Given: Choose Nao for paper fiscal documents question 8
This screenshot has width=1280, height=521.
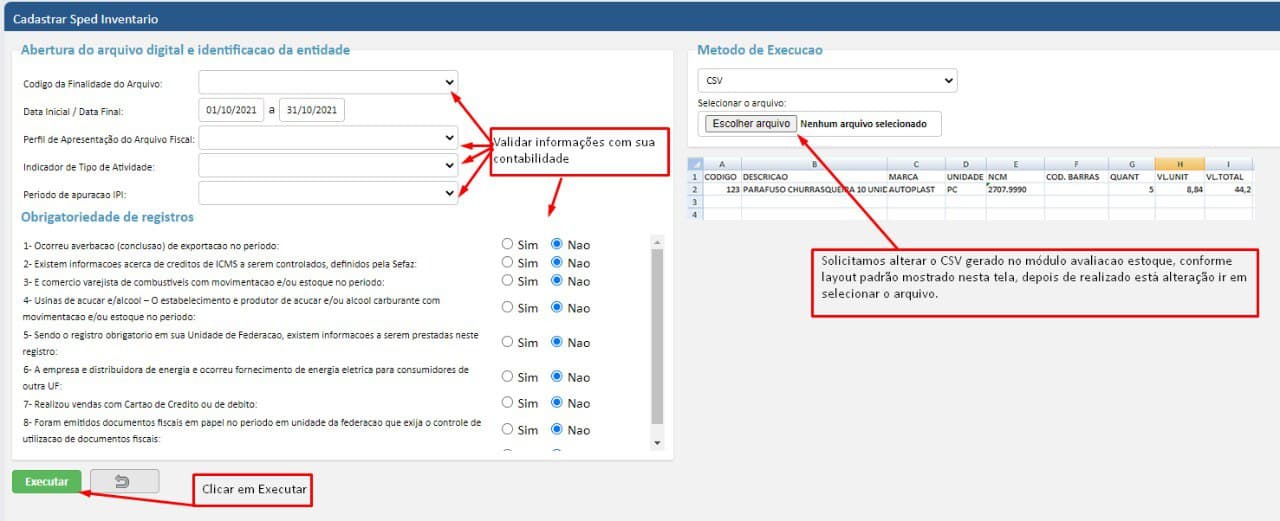Looking at the screenshot, I should (558, 430).
